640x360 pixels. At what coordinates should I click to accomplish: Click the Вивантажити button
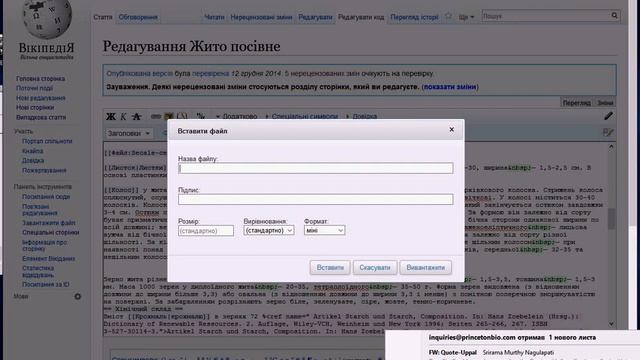click(x=425, y=267)
